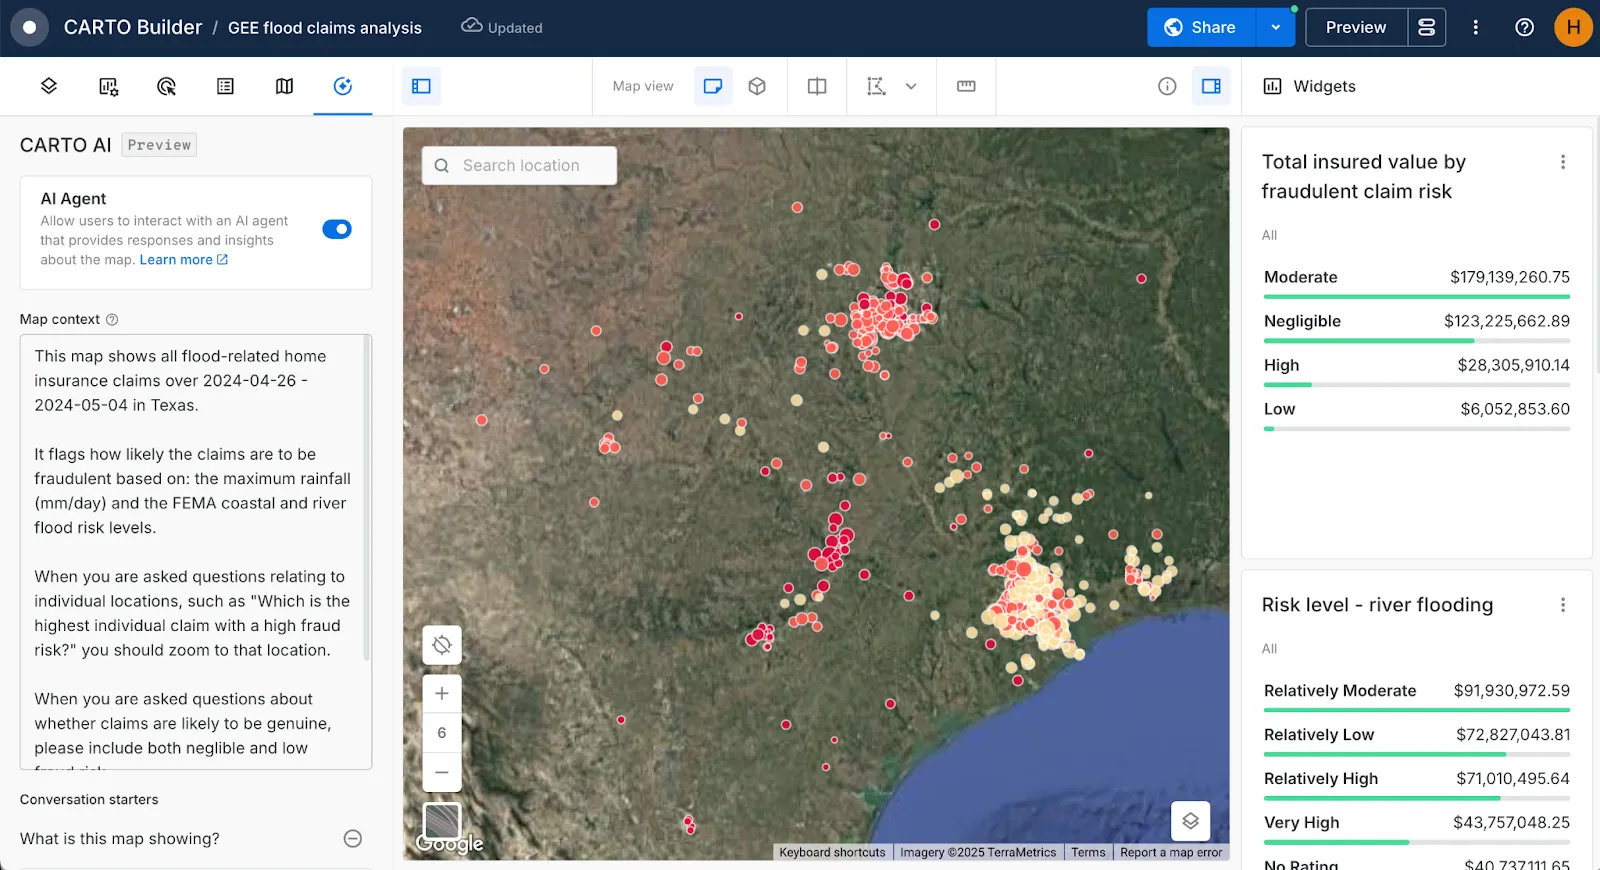Click the measure distance ruler icon

click(966, 86)
